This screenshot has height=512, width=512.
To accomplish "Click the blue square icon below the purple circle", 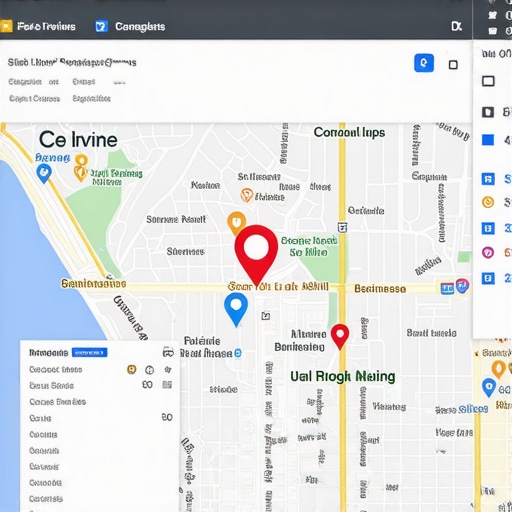I will click(x=488, y=278).
